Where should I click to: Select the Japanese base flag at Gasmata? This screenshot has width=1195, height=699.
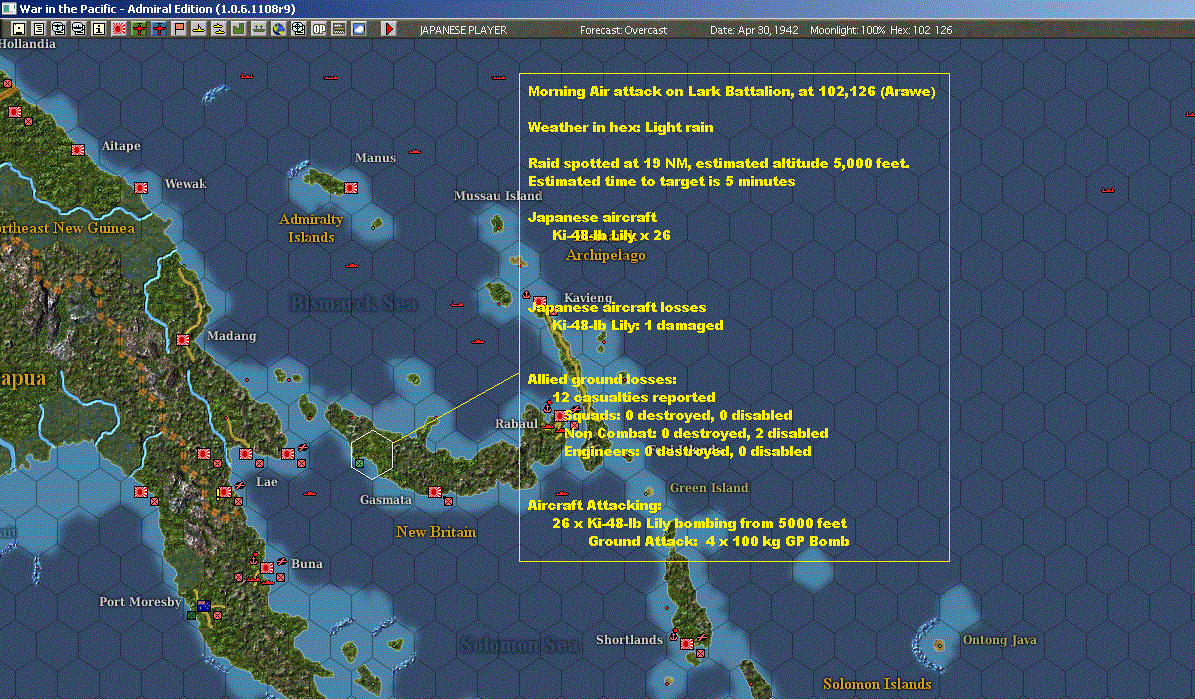click(x=434, y=492)
